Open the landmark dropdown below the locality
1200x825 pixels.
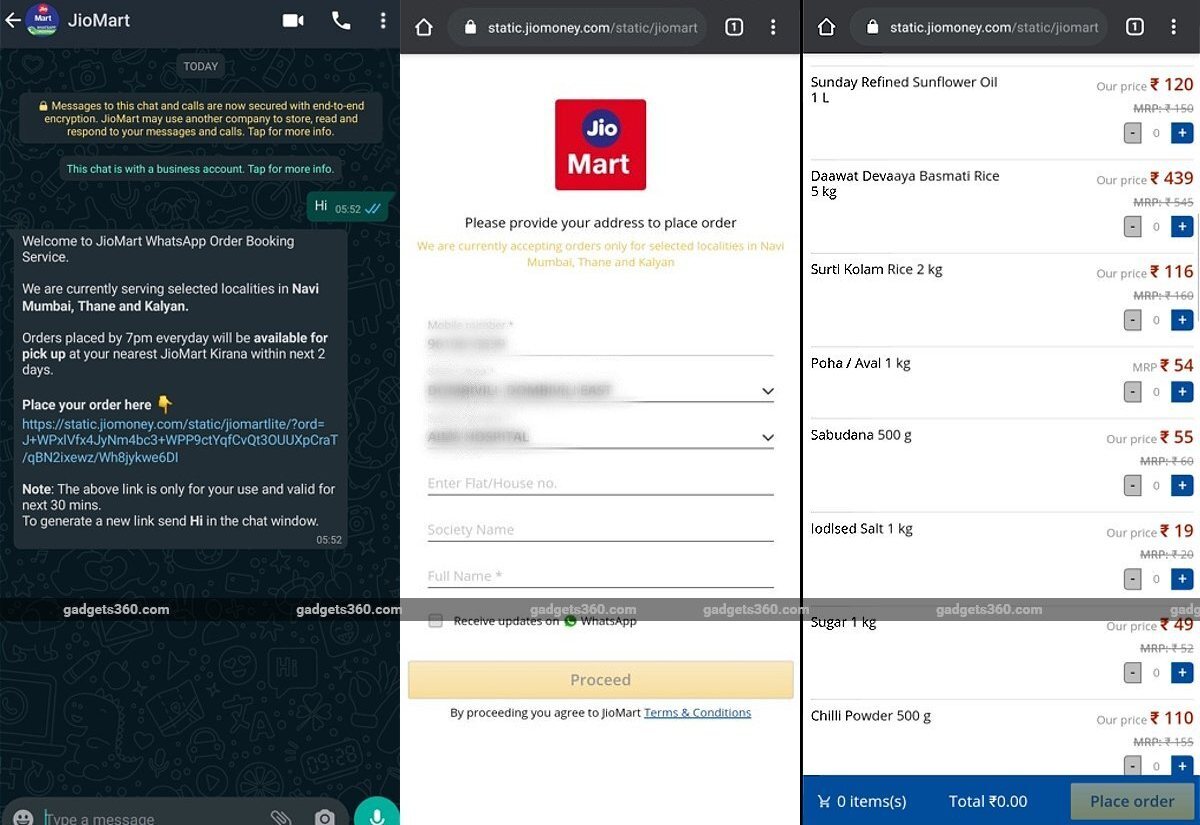766,437
